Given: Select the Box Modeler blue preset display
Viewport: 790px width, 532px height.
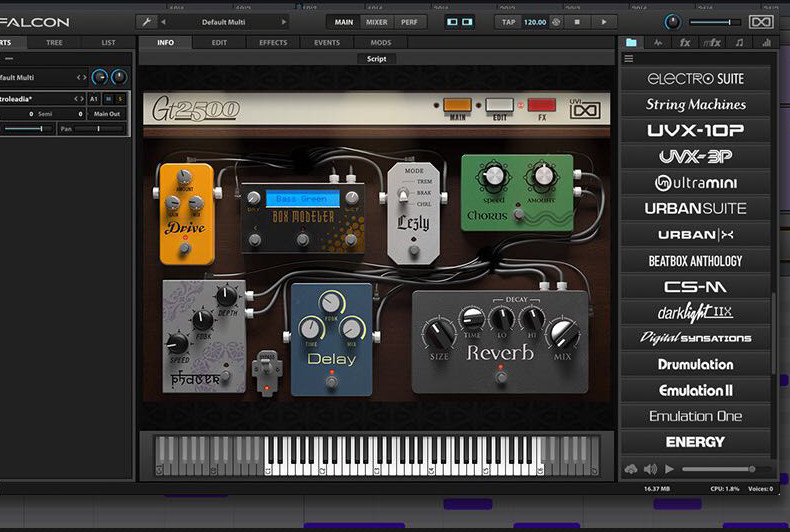Looking at the screenshot, I should [303, 199].
